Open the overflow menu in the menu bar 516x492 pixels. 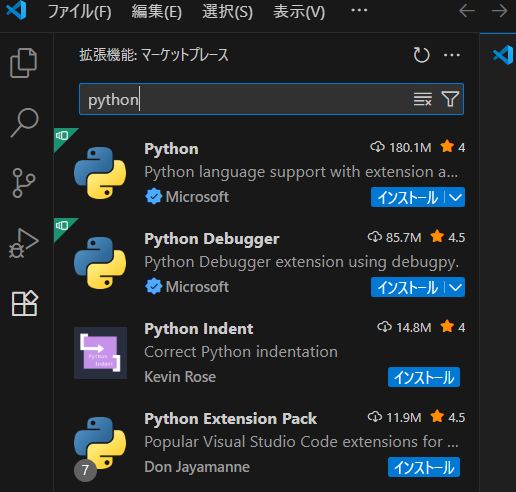tap(359, 10)
